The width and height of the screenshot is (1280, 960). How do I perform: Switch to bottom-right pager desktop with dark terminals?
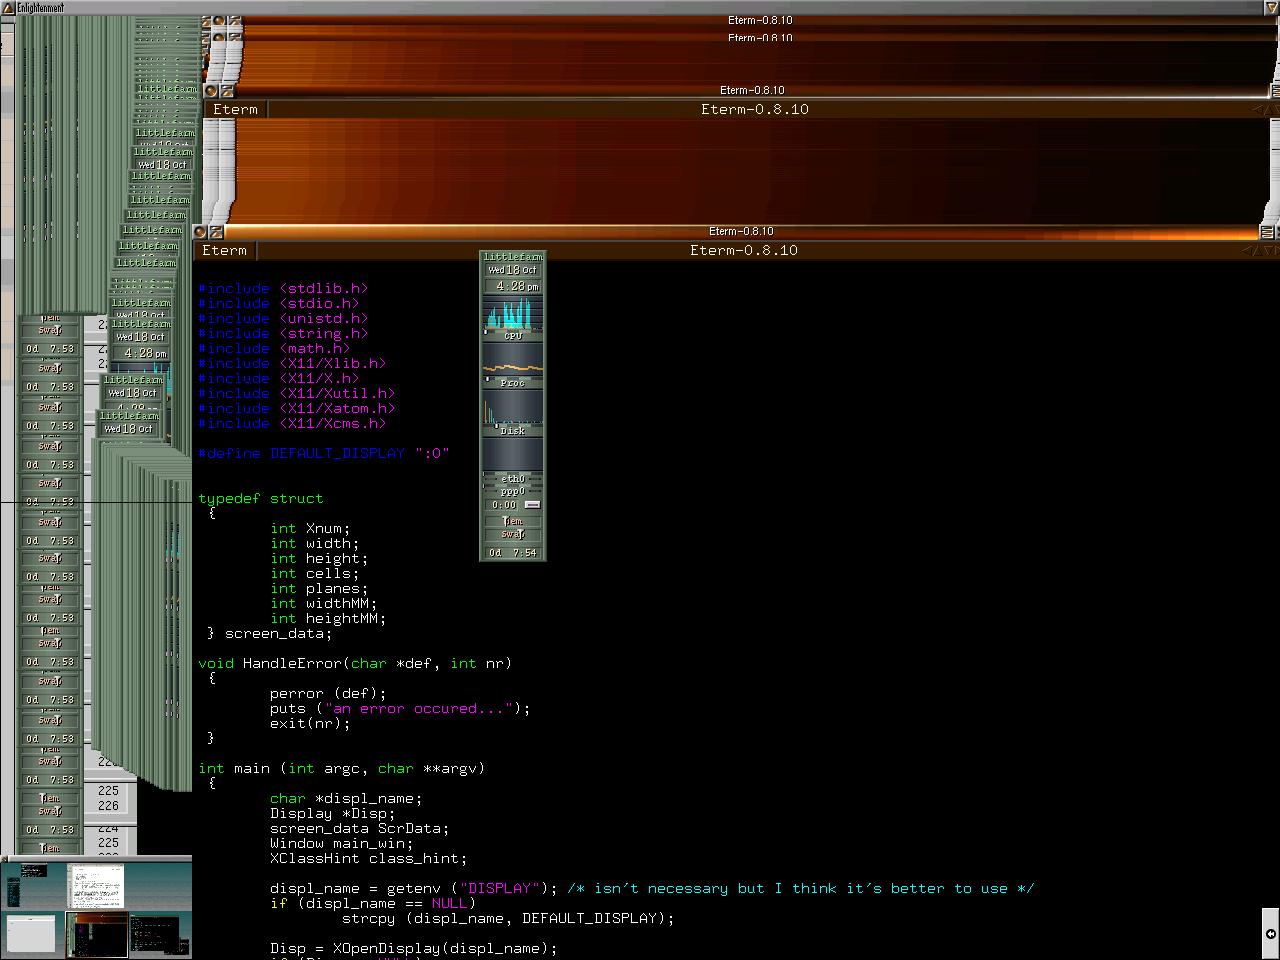(160, 934)
